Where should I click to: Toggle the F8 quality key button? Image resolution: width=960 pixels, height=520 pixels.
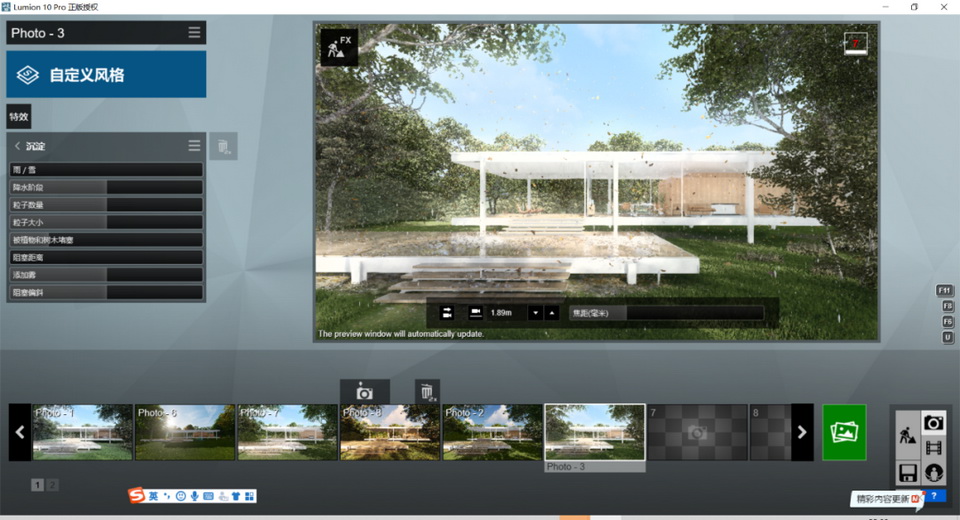pyautogui.click(x=946, y=306)
